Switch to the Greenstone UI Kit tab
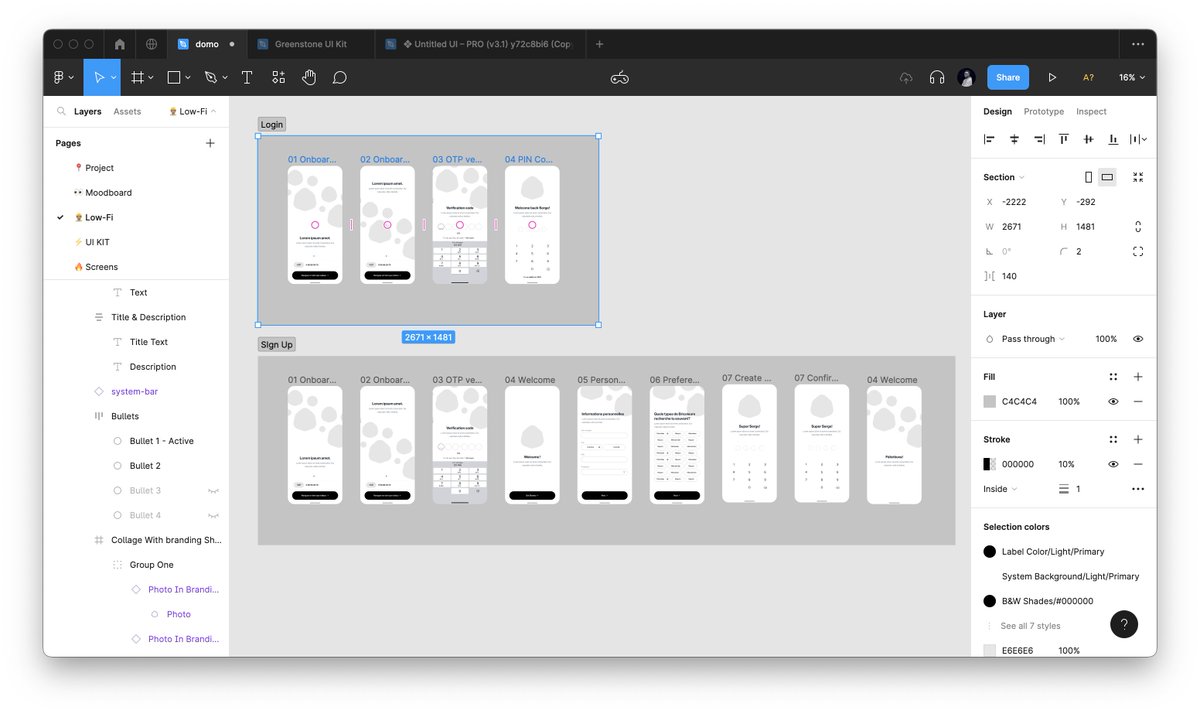Viewport: 1200px width, 714px height. tap(310, 44)
